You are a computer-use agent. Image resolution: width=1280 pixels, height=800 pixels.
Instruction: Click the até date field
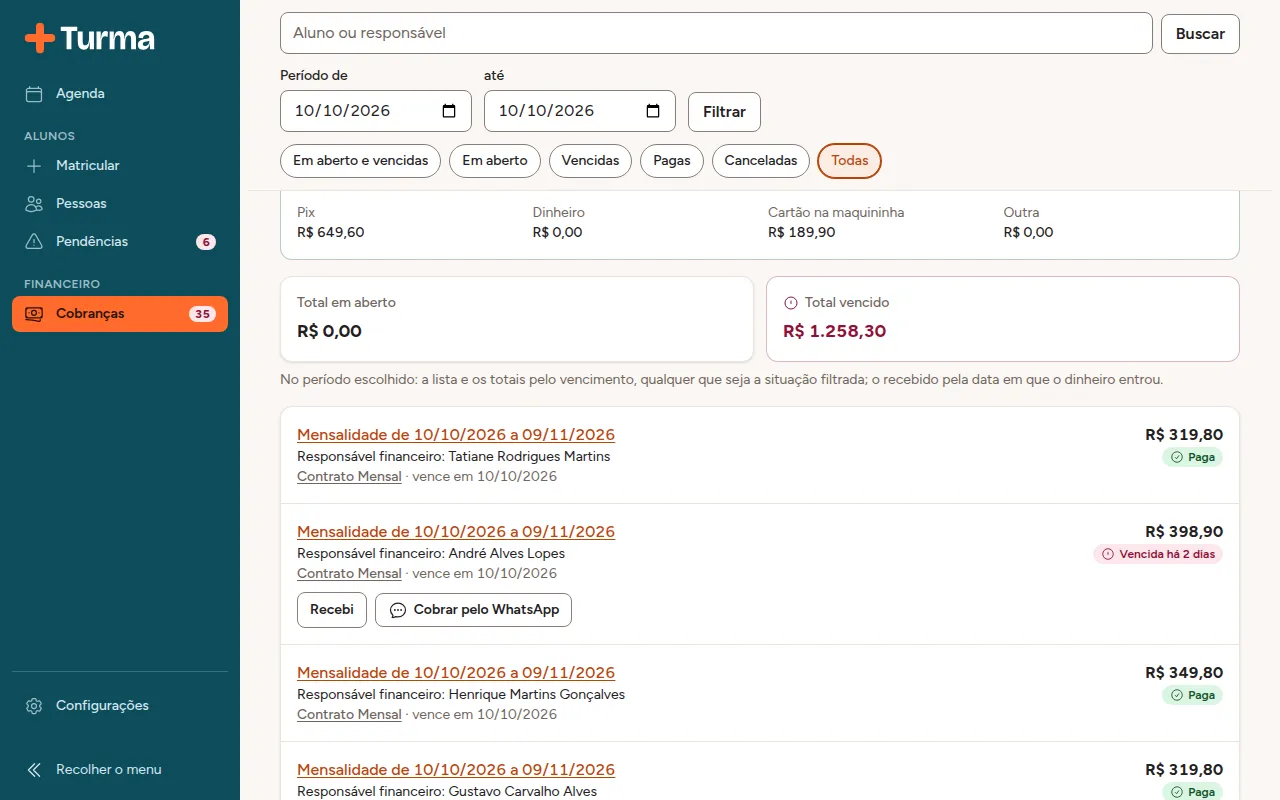[x=580, y=111]
